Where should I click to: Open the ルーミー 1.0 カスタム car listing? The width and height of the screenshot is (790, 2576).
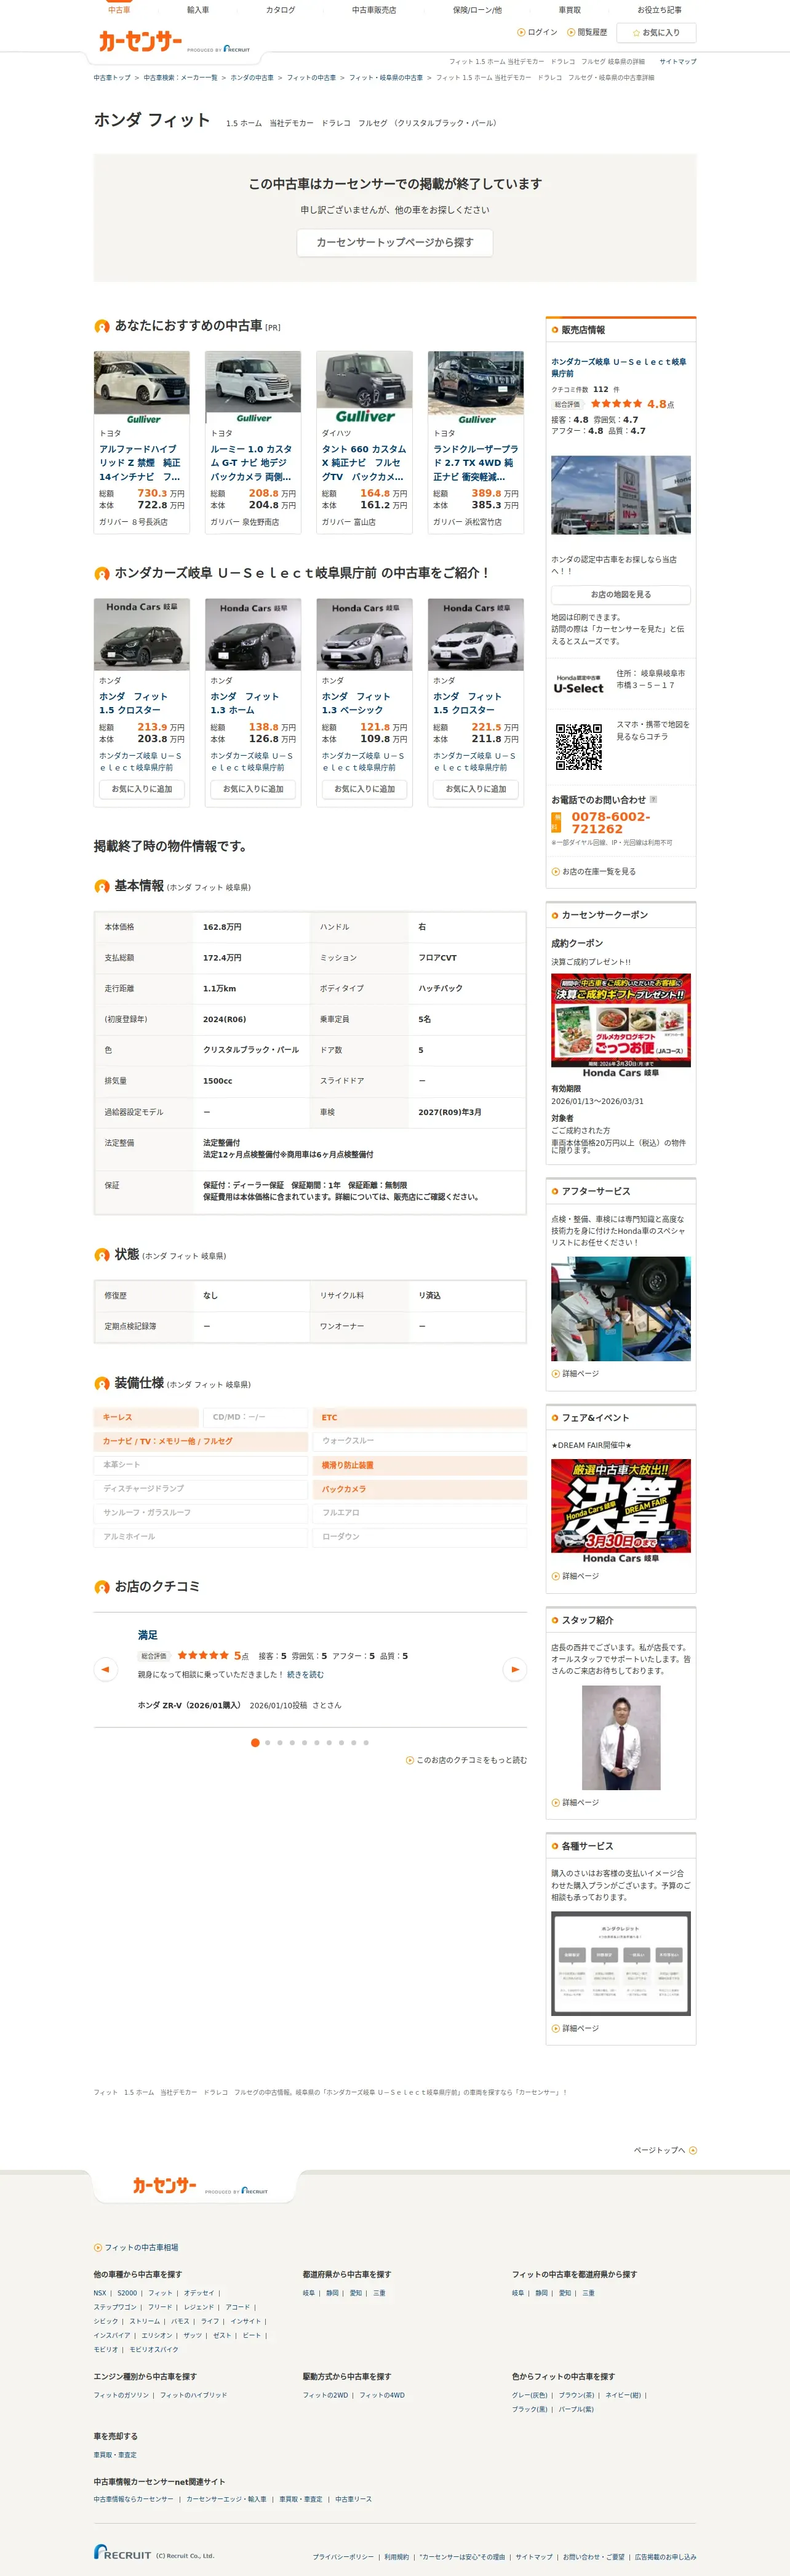[252, 463]
